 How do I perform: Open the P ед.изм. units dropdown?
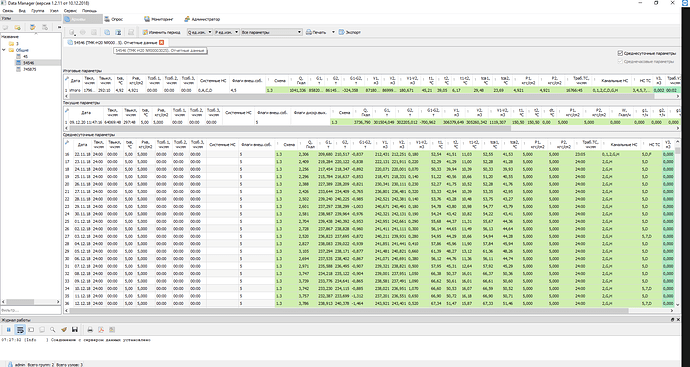click(x=227, y=32)
